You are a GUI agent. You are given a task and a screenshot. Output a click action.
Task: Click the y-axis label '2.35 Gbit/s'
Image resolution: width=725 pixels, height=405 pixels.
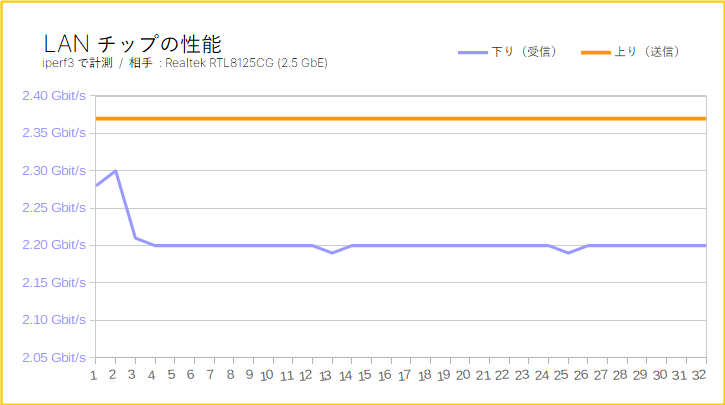54,133
